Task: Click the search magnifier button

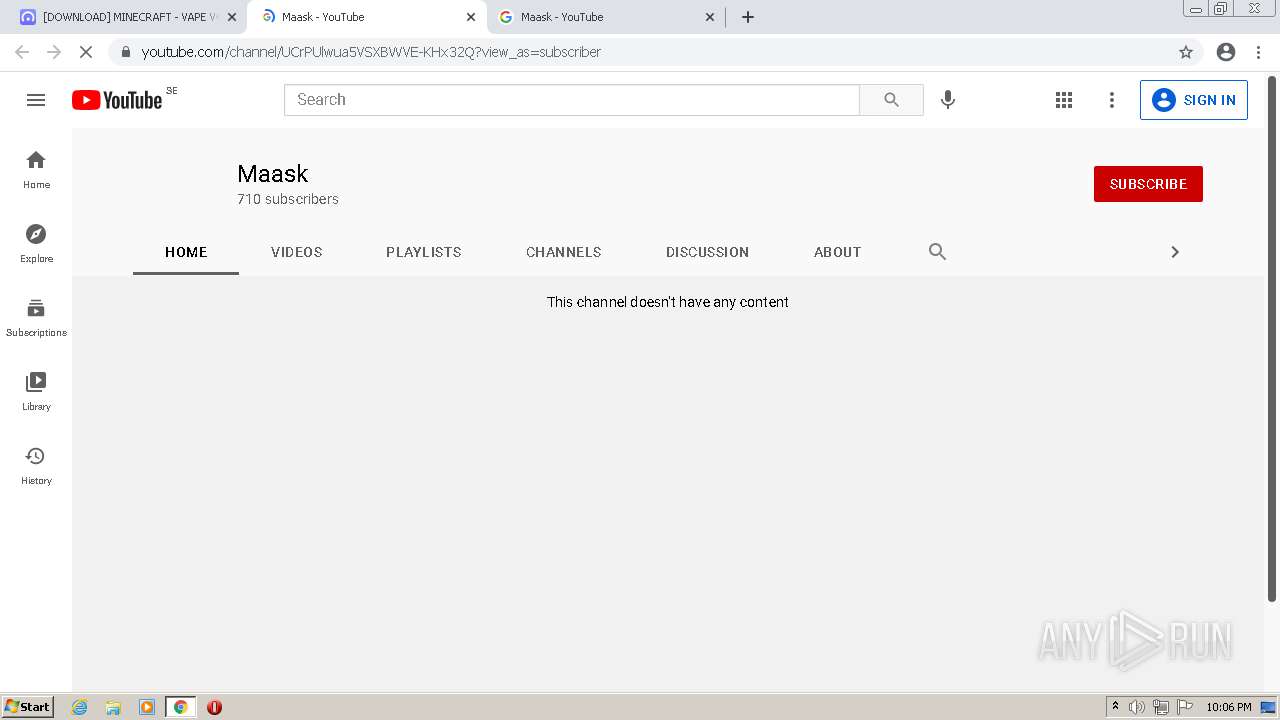Action: [891, 100]
